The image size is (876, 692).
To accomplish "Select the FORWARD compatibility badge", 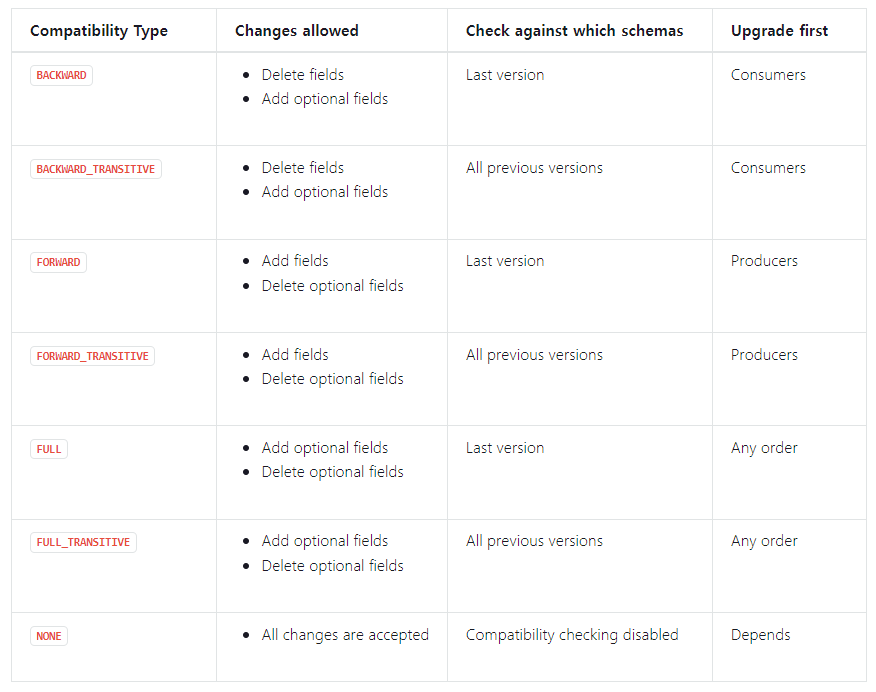I will [x=58, y=262].
